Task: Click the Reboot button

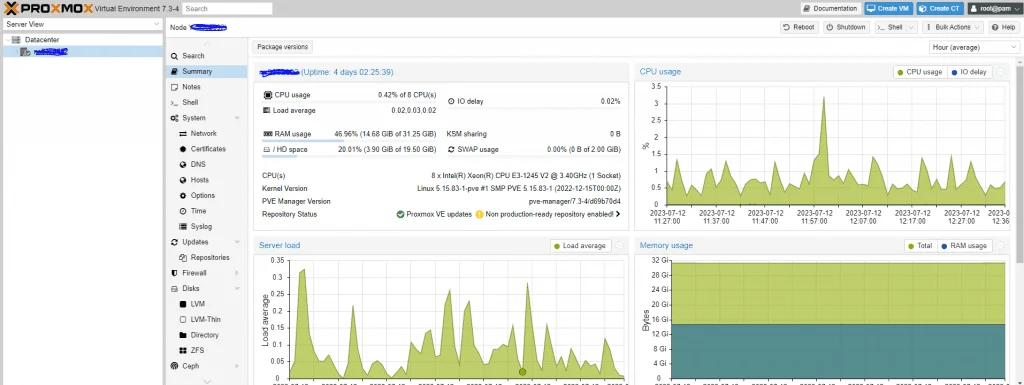Action: (799, 27)
